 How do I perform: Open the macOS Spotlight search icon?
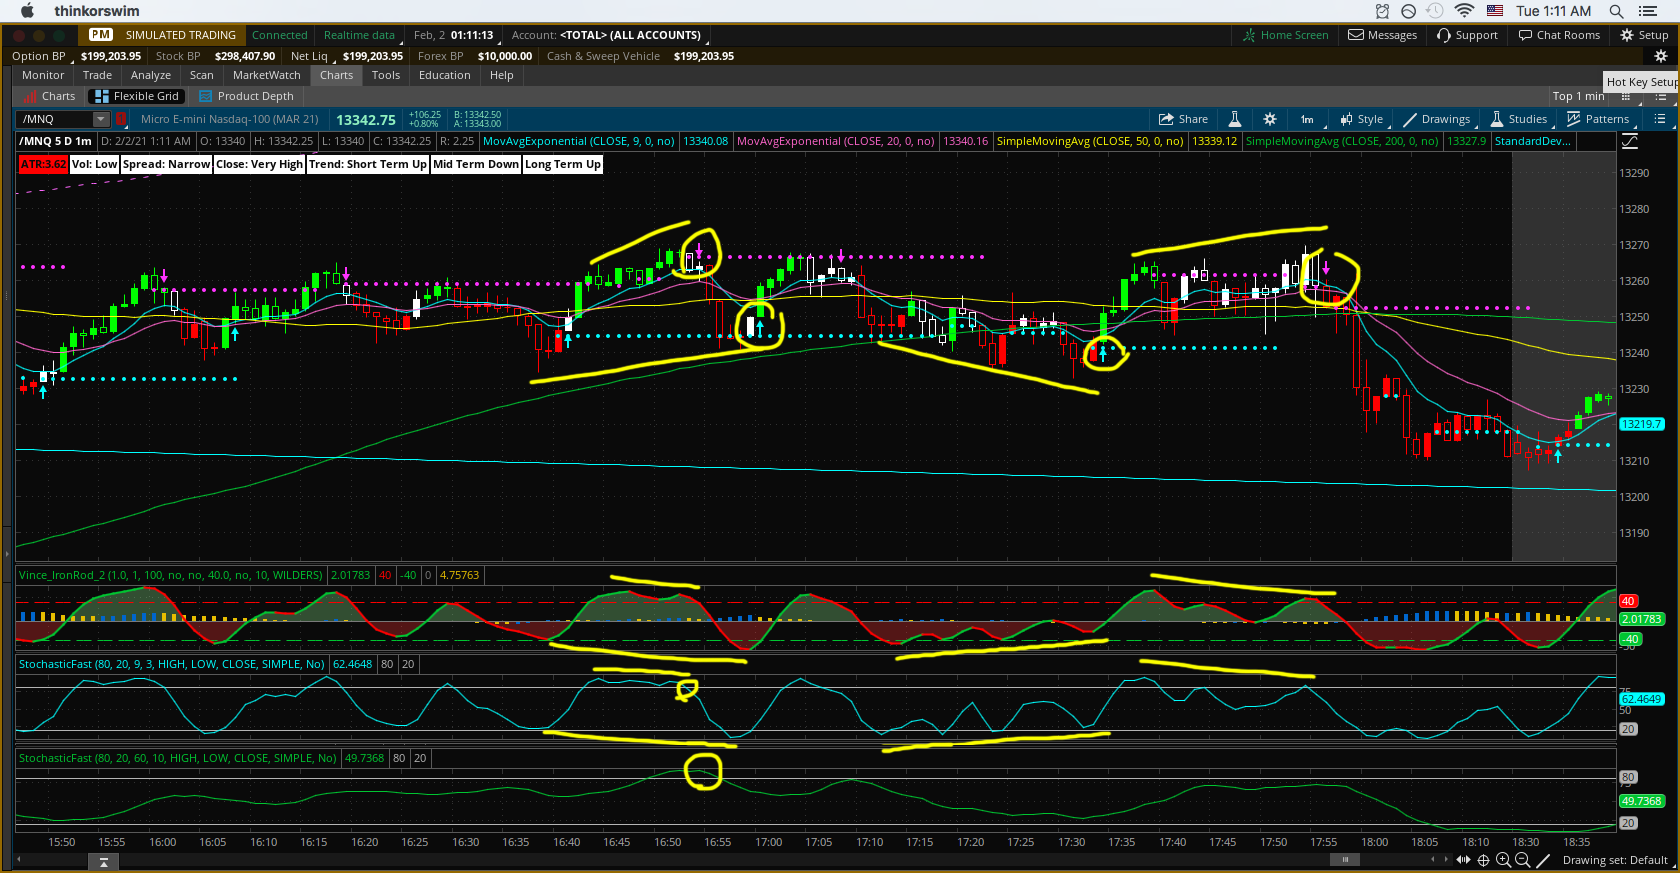click(x=1616, y=11)
